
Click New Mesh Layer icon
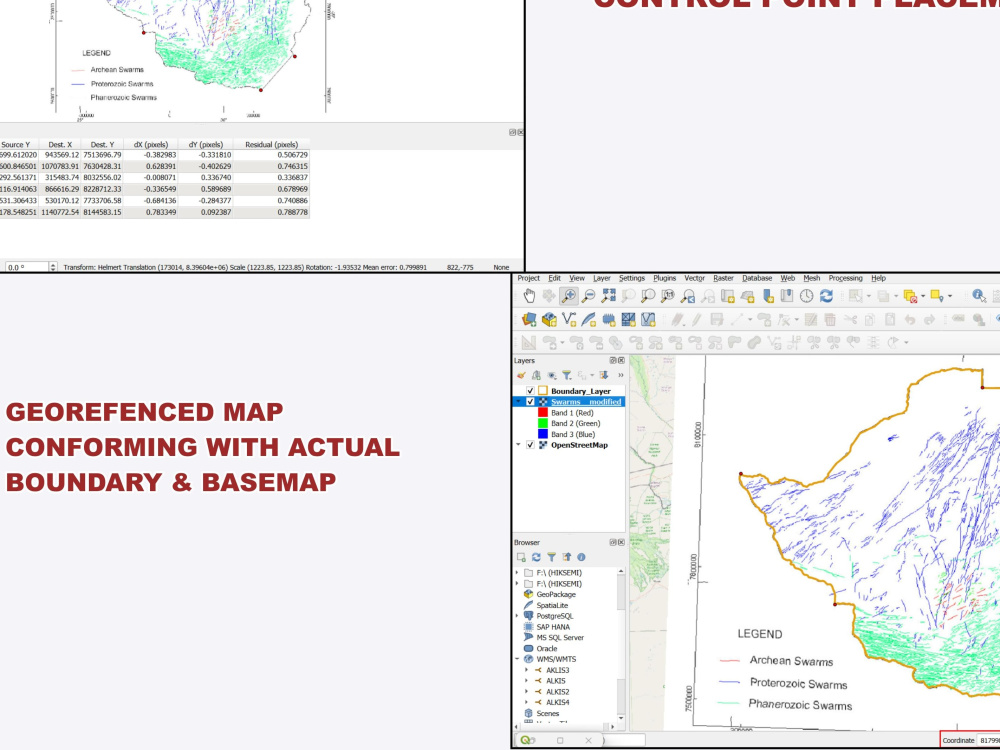point(628,320)
